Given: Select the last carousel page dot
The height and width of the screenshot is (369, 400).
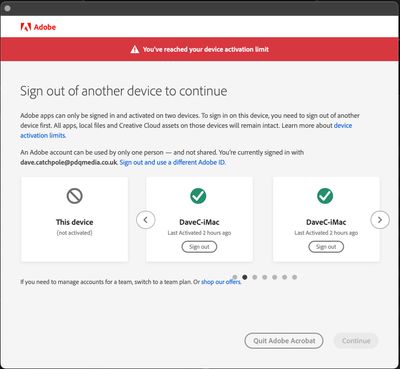Looking at the screenshot, I should (x=294, y=277).
